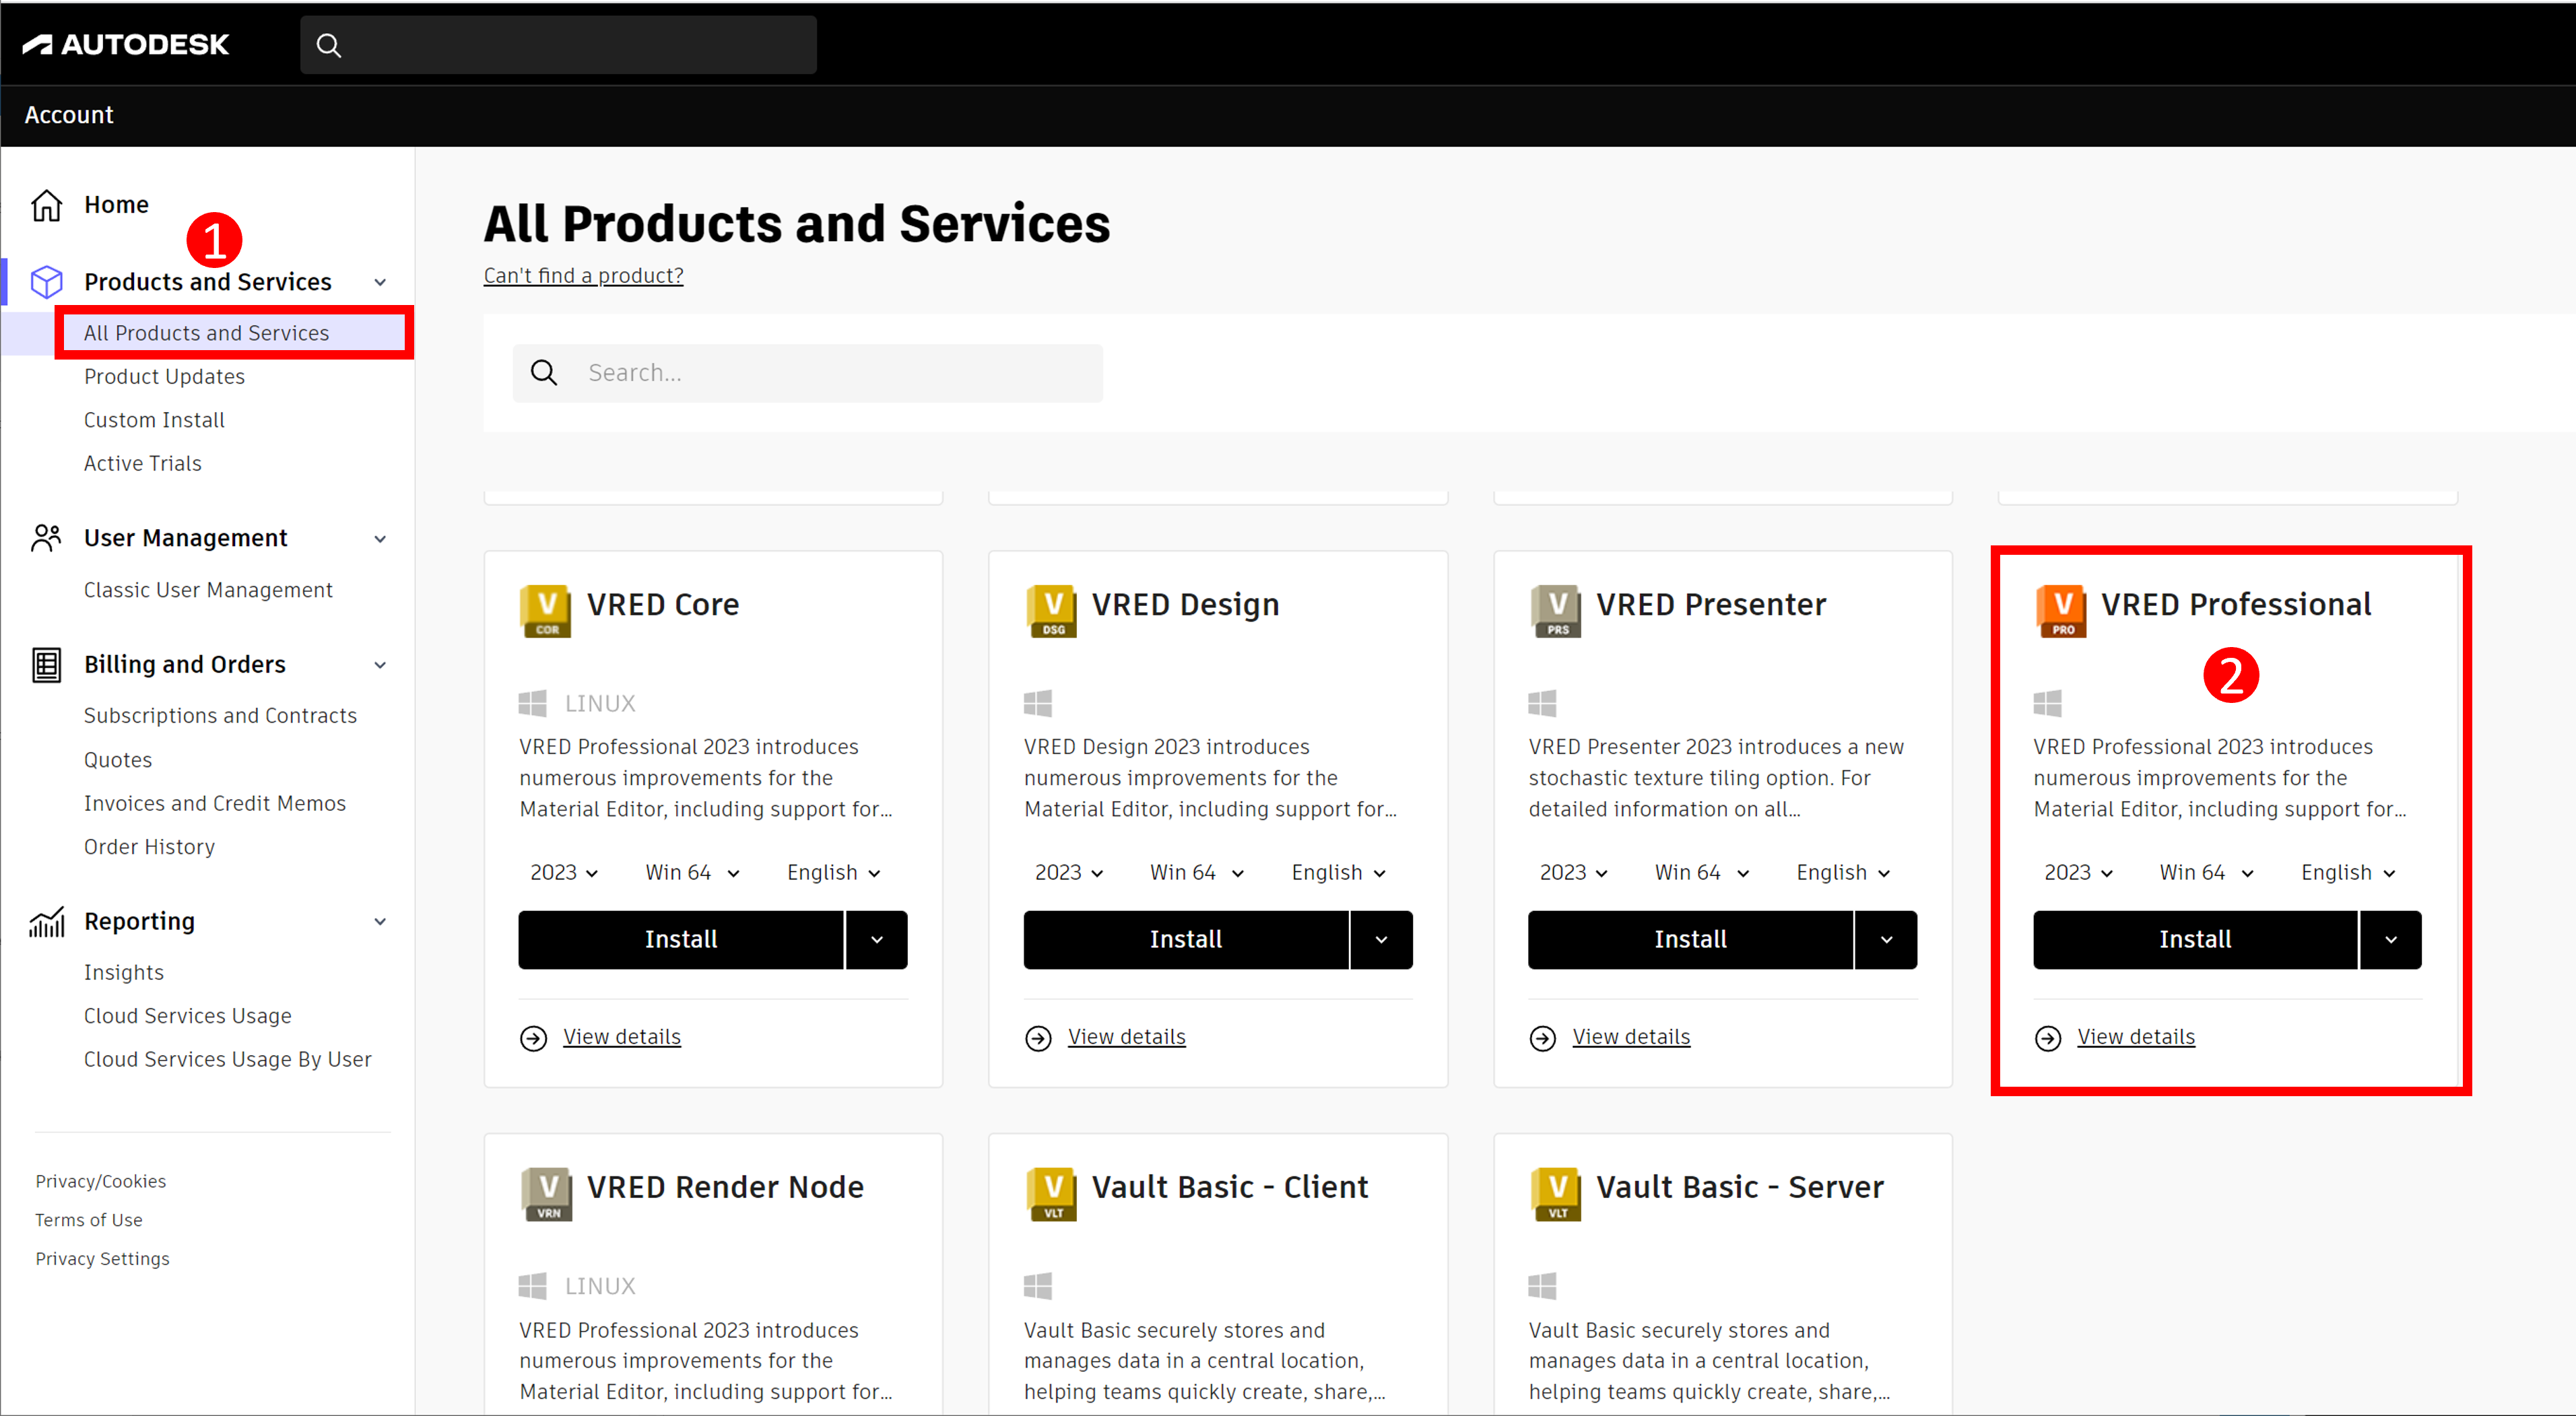Open the Privacy/Cookies link
2576x1416 pixels.
[x=101, y=1181]
